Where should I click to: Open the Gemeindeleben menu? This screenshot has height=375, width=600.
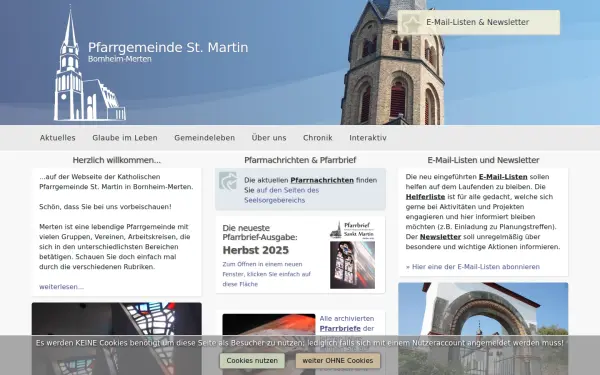pyautogui.click(x=205, y=138)
